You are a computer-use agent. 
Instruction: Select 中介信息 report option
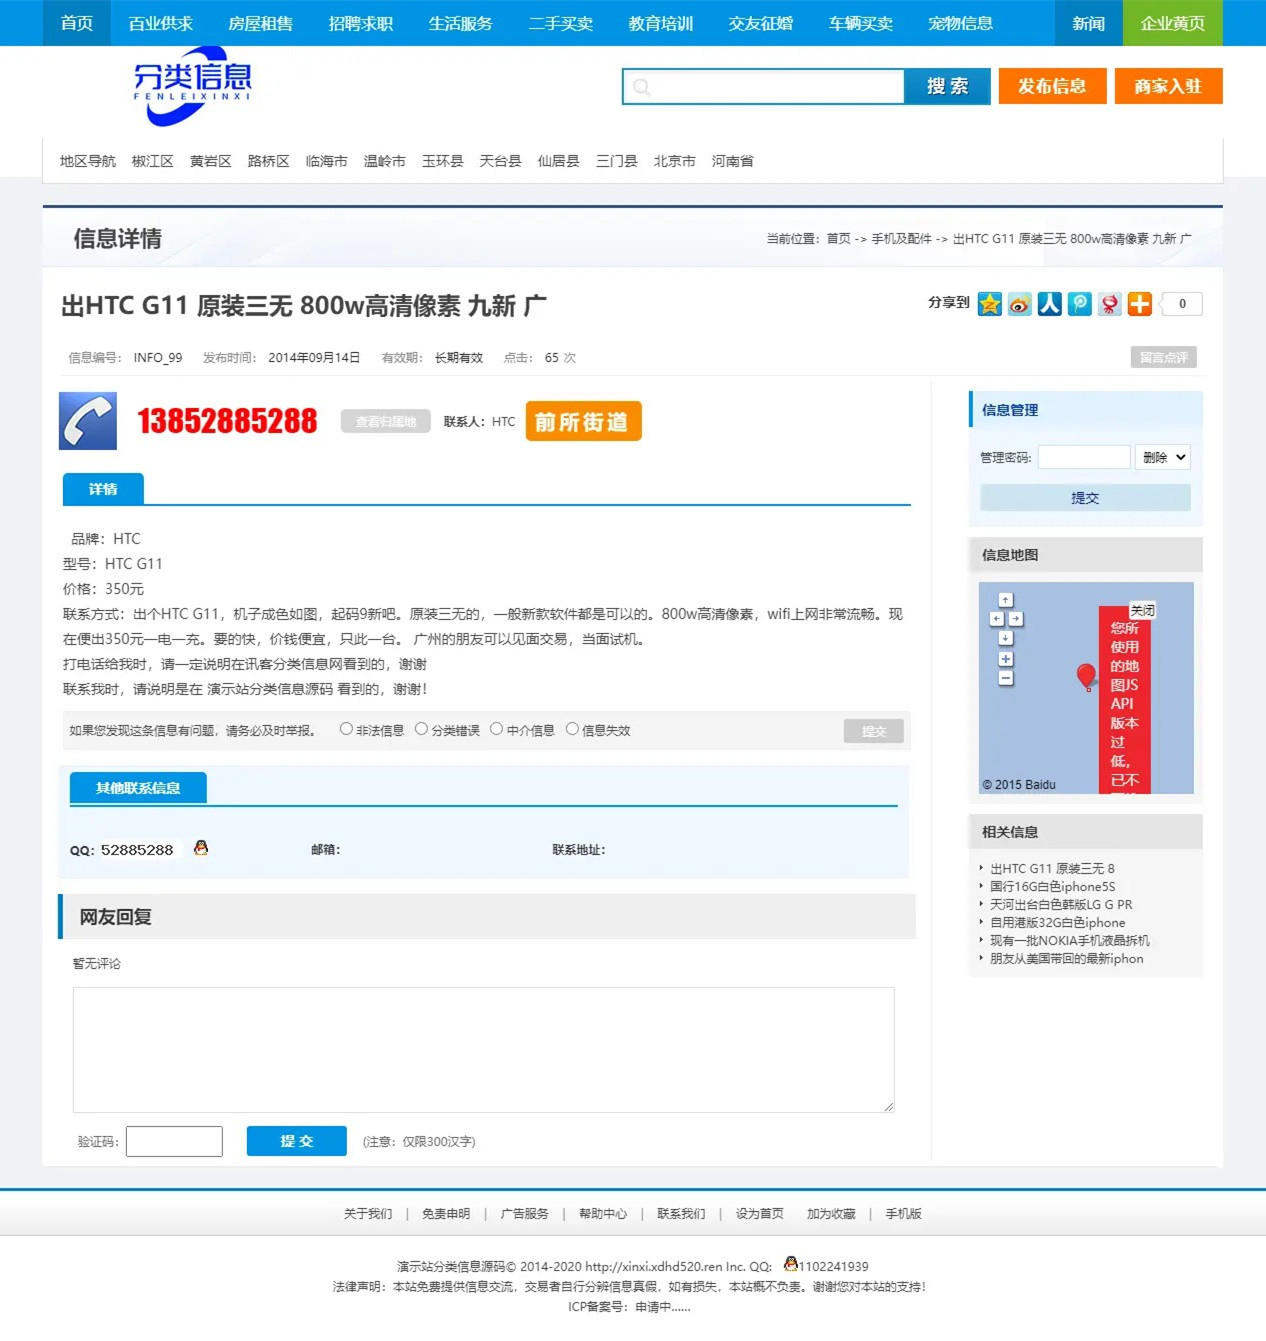496,729
